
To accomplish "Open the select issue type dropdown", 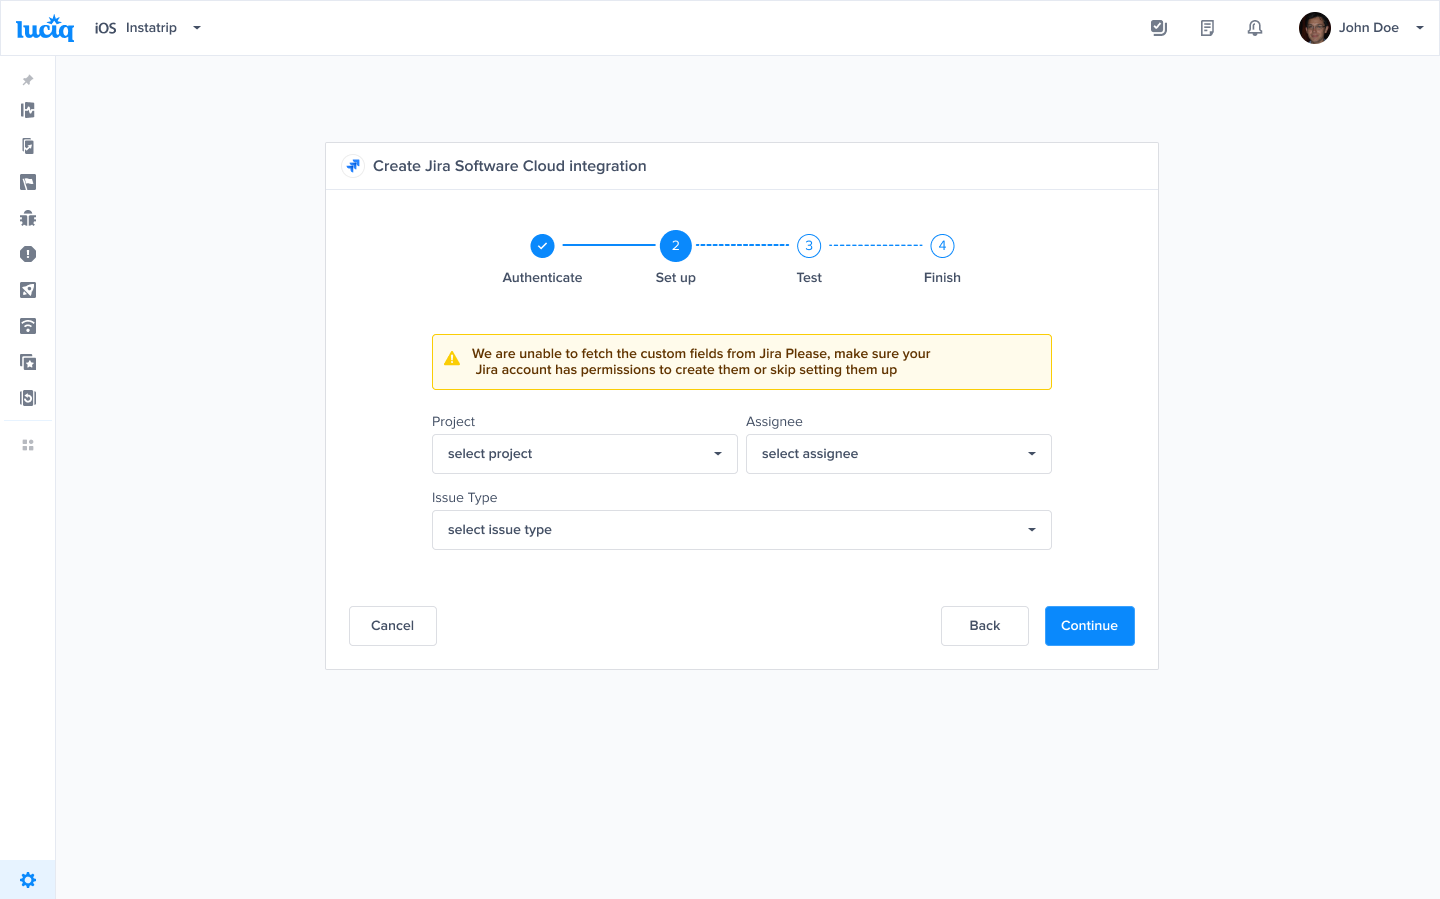I will point(741,529).
